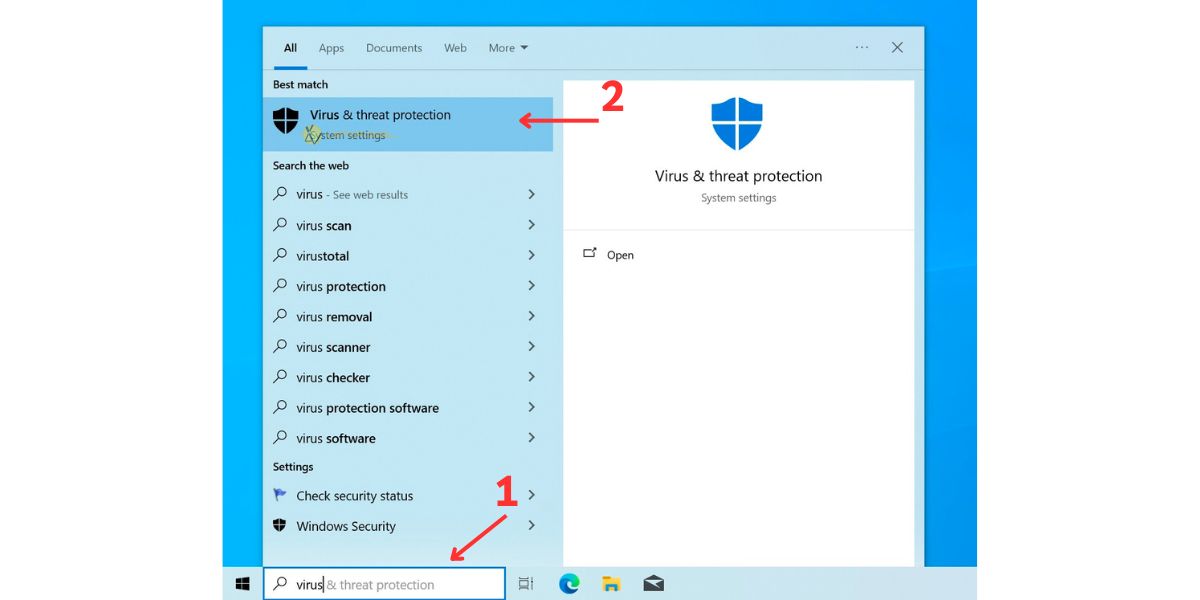Viewport: 1200px width, 600px height.
Task: Open the Windows Start button
Action: click(x=242, y=584)
